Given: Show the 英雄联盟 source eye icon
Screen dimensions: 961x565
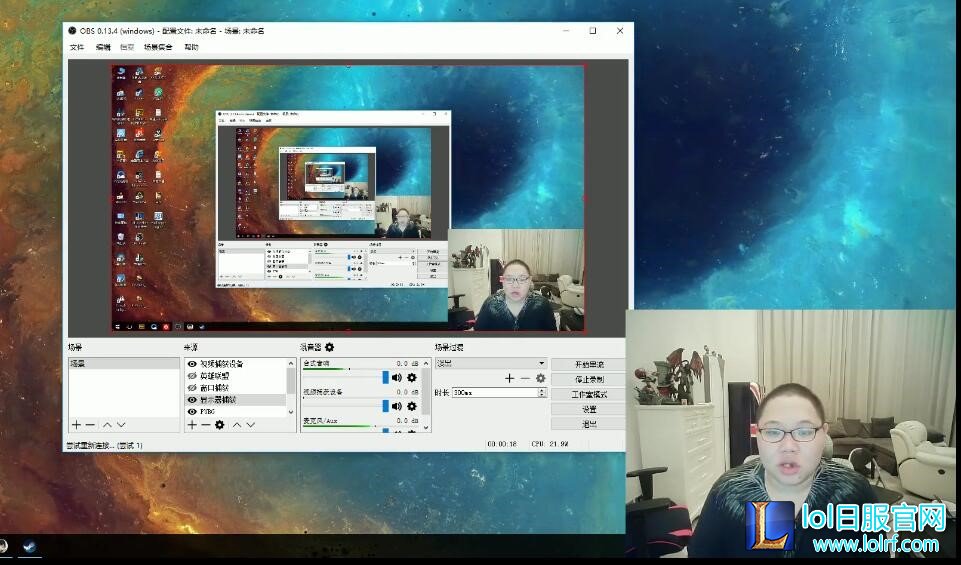Looking at the screenshot, I should pos(192,376).
